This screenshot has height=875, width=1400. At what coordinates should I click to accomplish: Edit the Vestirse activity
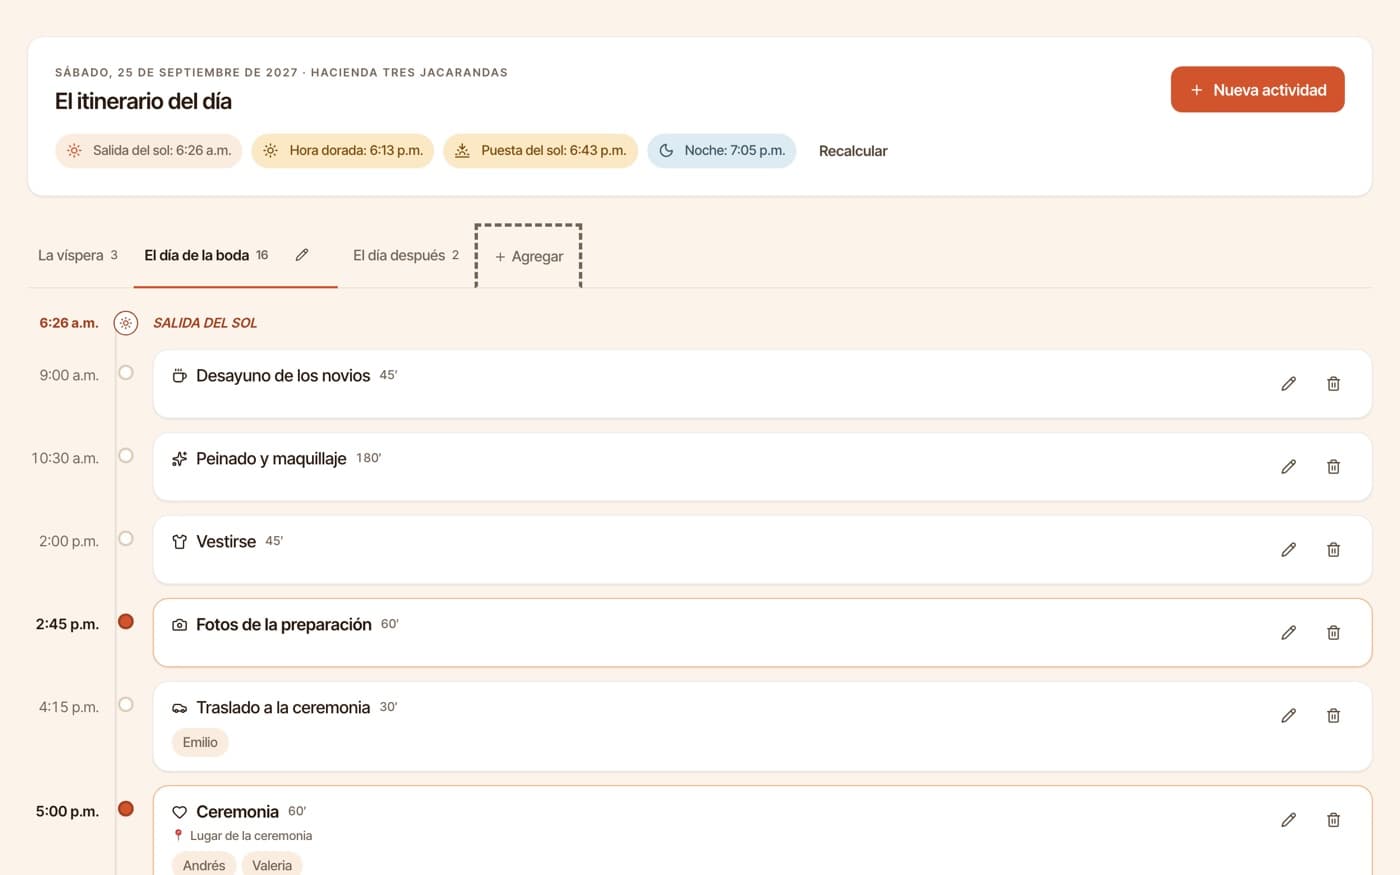[1288, 550]
